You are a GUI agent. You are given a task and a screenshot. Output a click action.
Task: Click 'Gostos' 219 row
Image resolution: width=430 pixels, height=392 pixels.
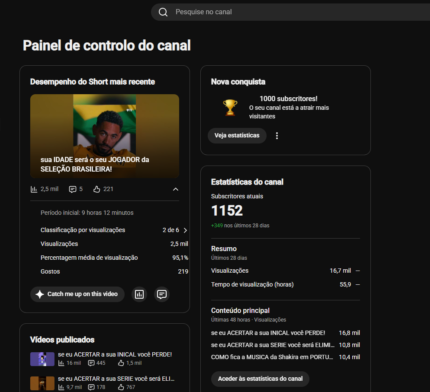[114, 272]
